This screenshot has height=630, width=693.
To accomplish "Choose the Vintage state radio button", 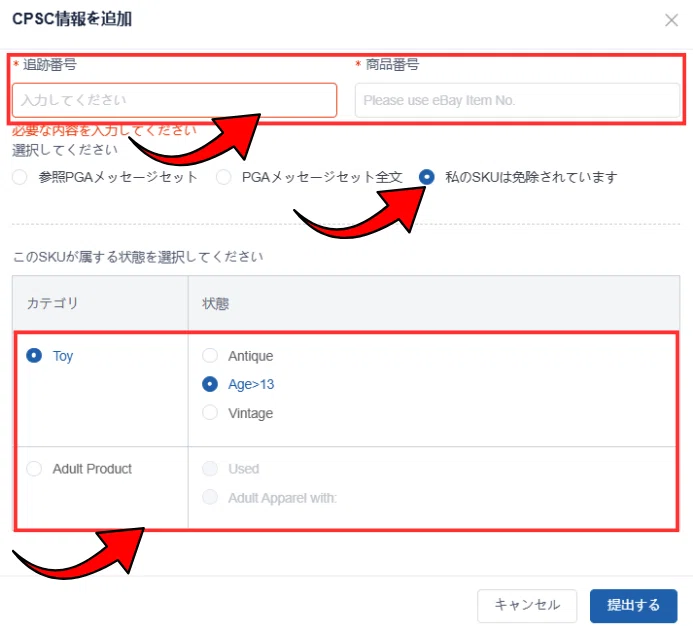I will tap(210, 413).
